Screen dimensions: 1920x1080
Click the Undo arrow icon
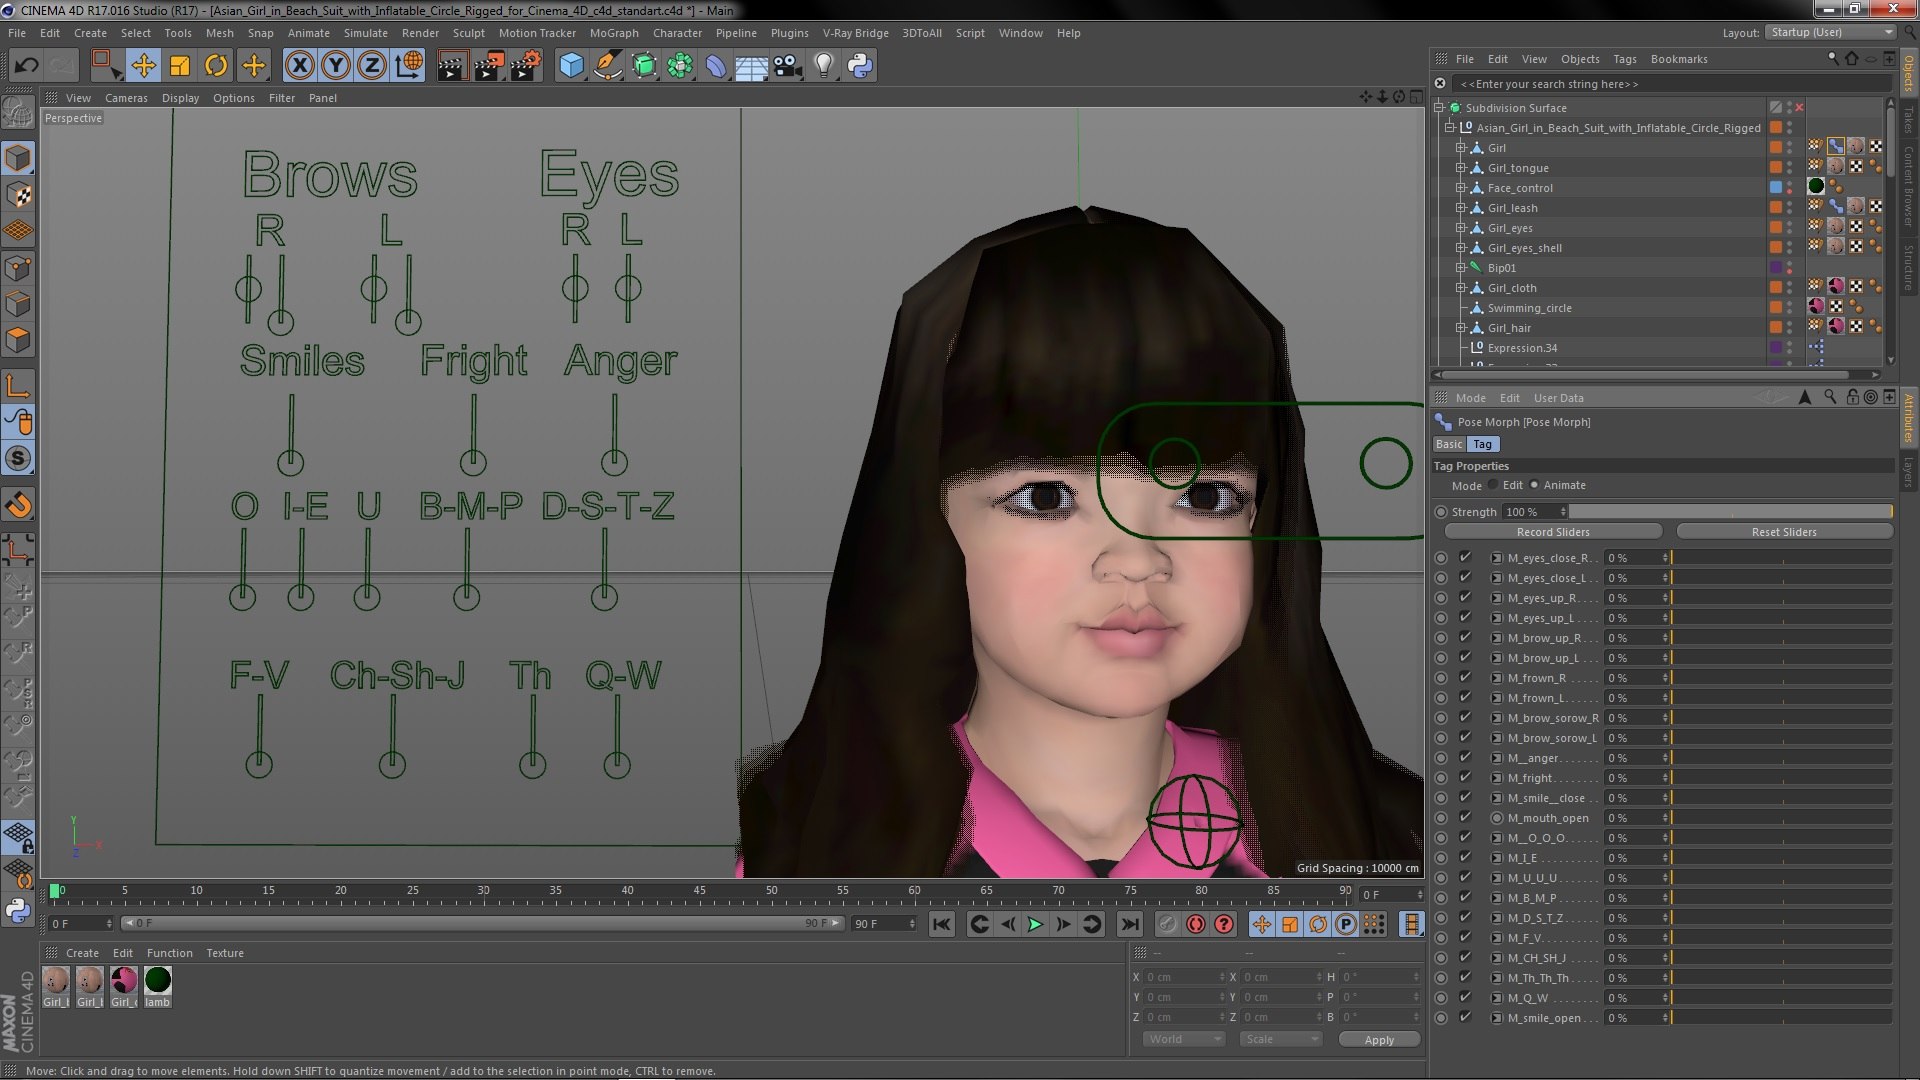coord(26,66)
